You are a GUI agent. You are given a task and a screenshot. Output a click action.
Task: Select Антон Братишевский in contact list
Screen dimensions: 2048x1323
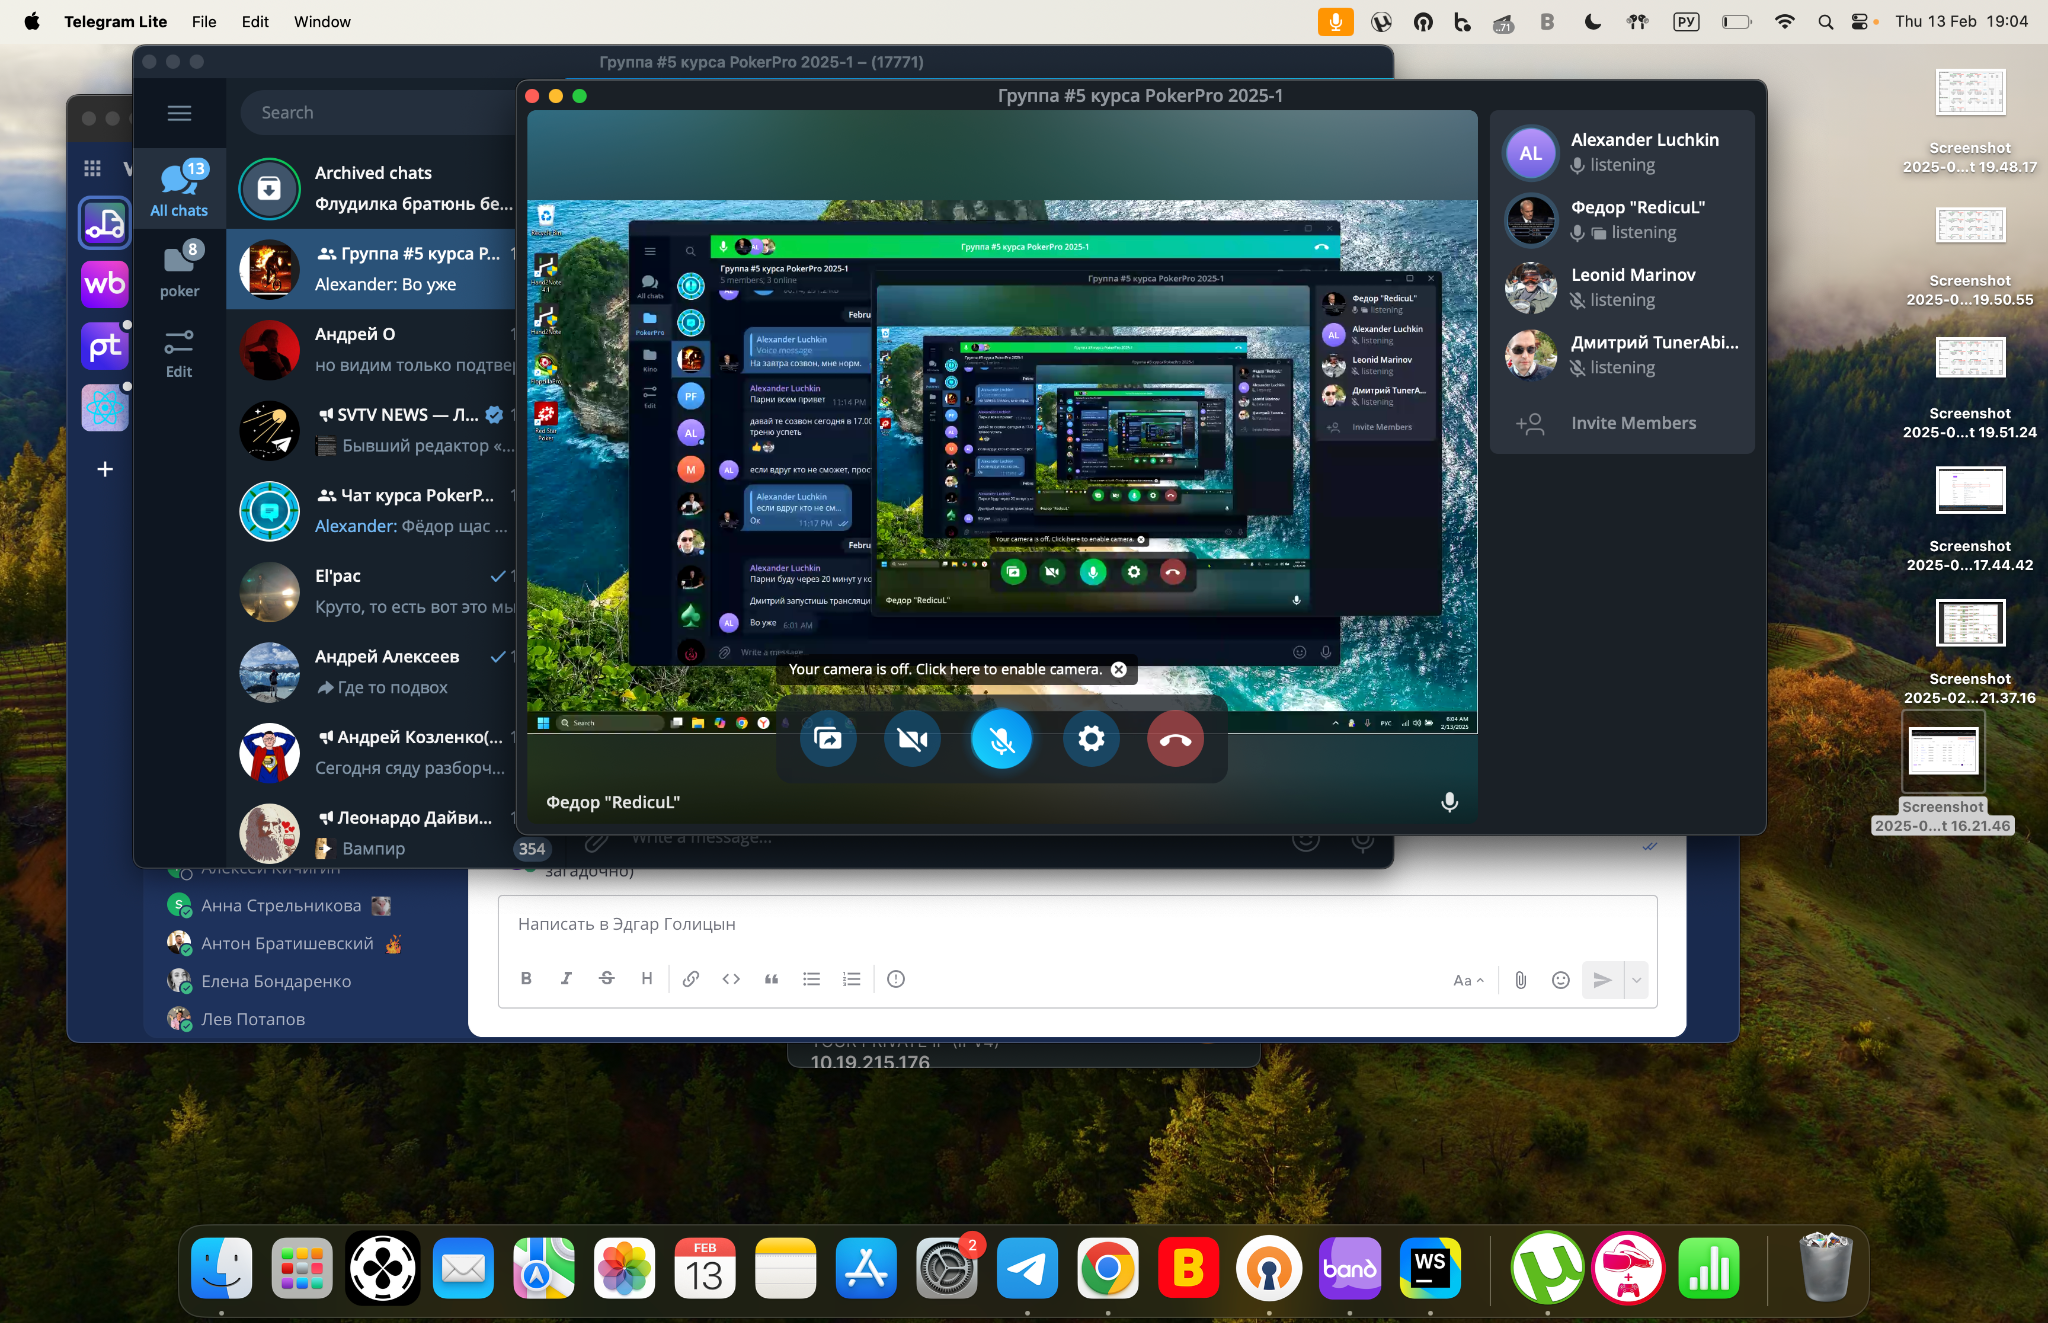tap(287, 944)
